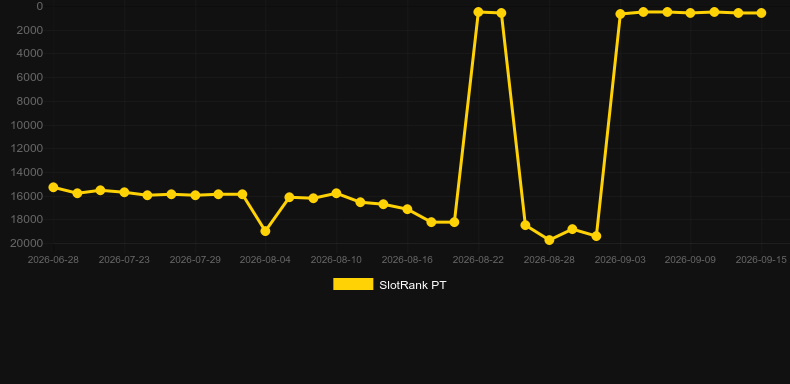Screen dimensions: 790x384
Task: Click the 2026-09-15 x-axis date label
Action: pyautogui.click(x=761, y=260)
